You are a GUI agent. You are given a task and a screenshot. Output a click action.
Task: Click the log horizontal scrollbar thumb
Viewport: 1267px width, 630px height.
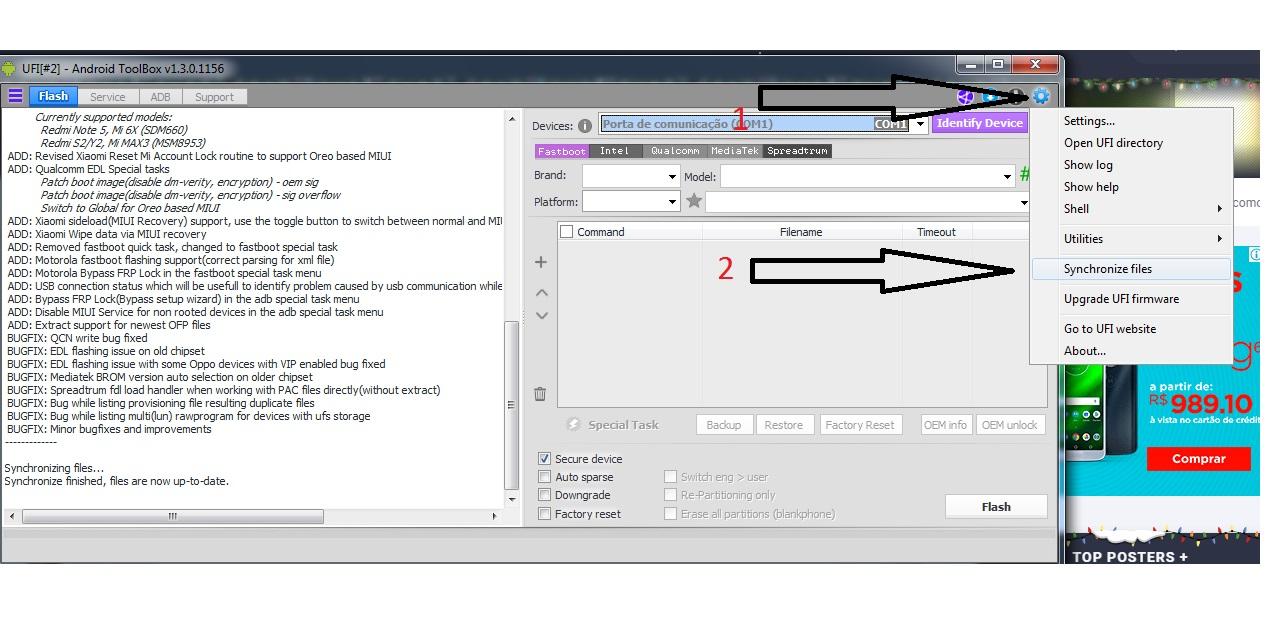pos(172,516)
